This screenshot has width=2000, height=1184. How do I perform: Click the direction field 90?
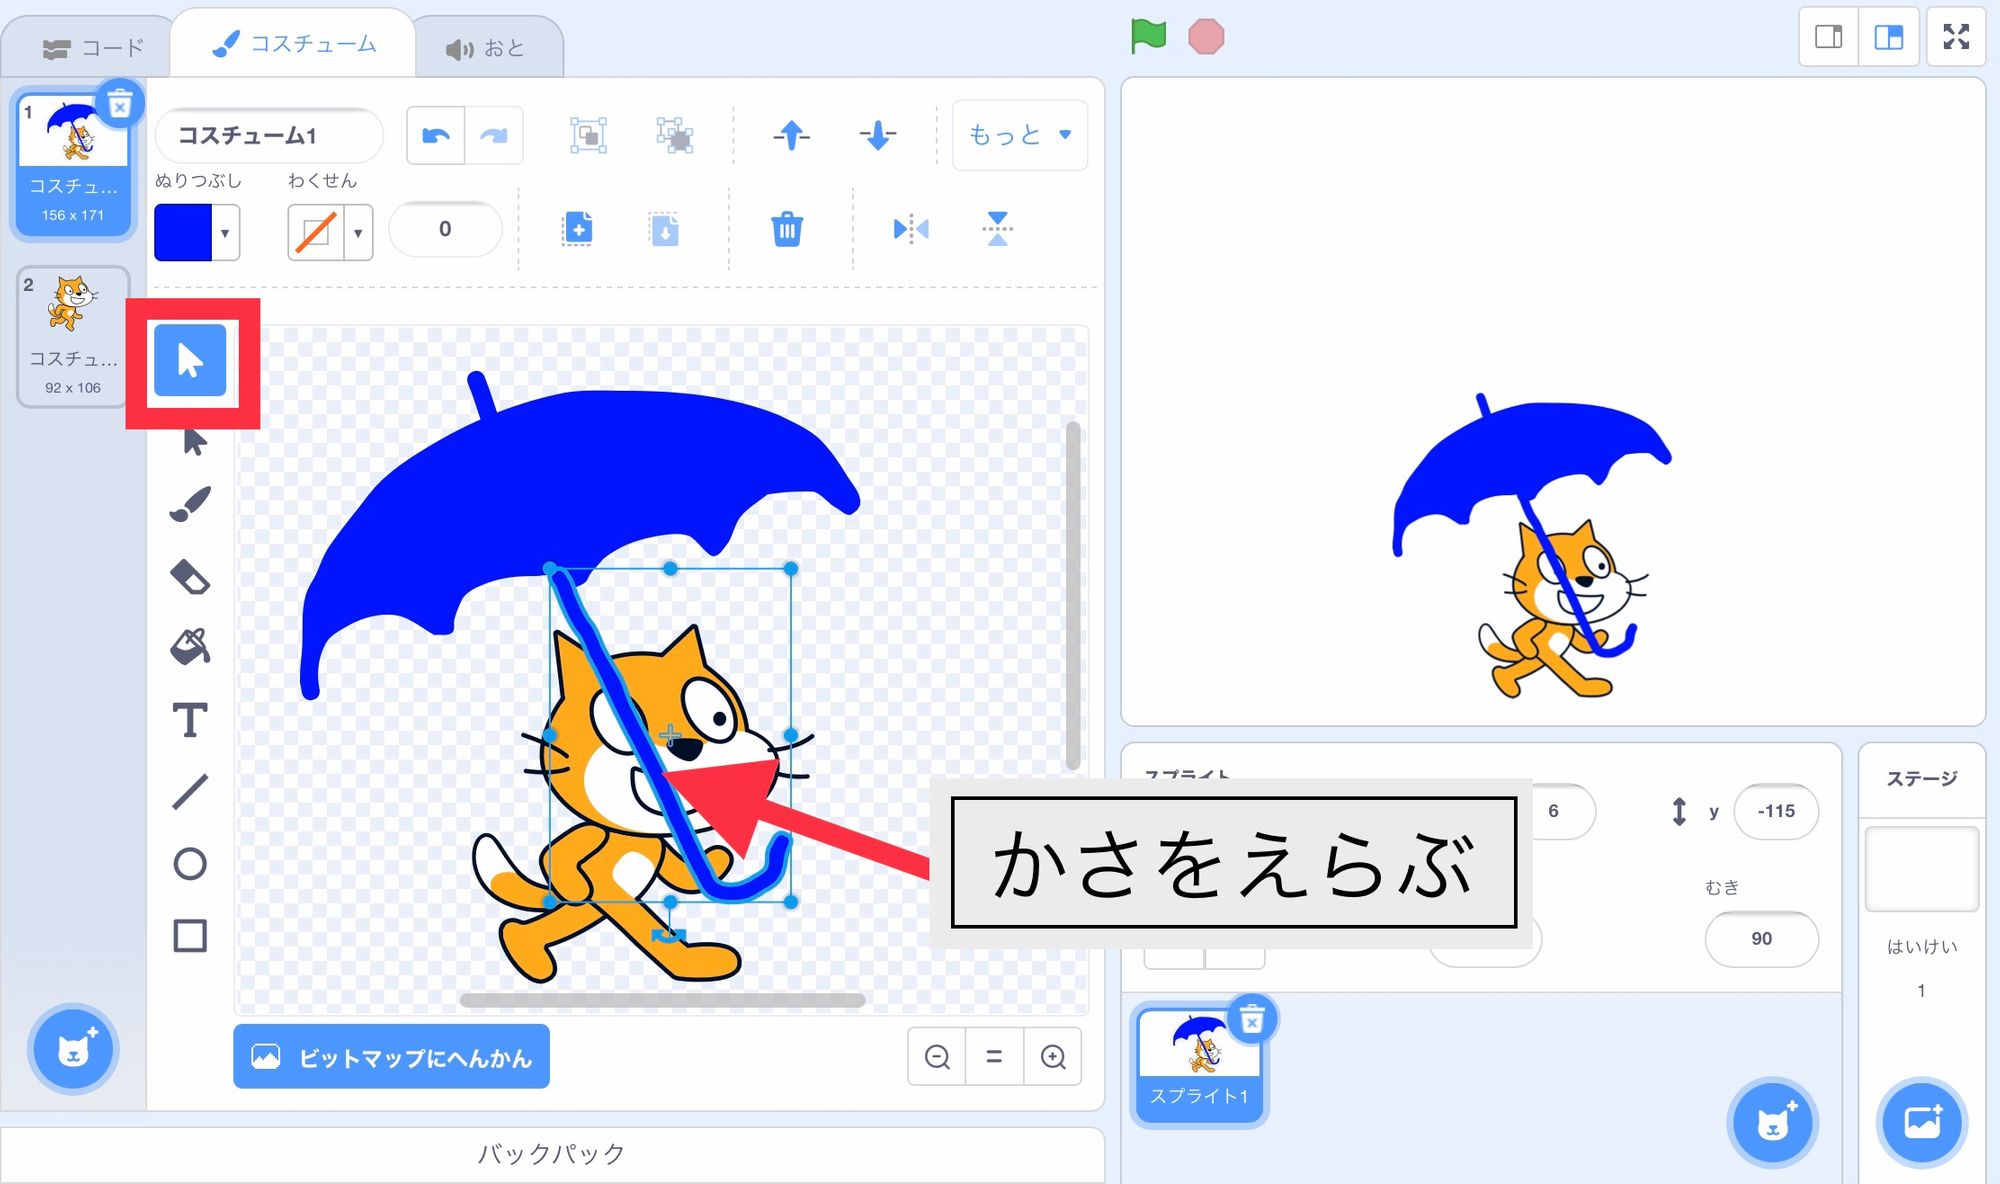pos(1761,938)
